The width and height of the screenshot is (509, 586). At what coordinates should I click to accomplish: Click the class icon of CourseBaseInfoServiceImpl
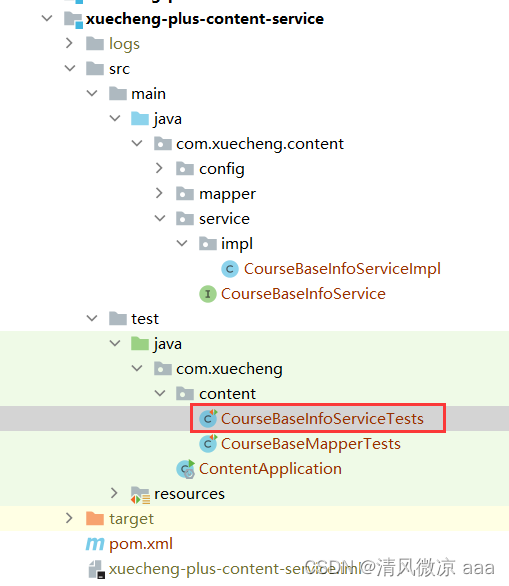tap(230, 269)
